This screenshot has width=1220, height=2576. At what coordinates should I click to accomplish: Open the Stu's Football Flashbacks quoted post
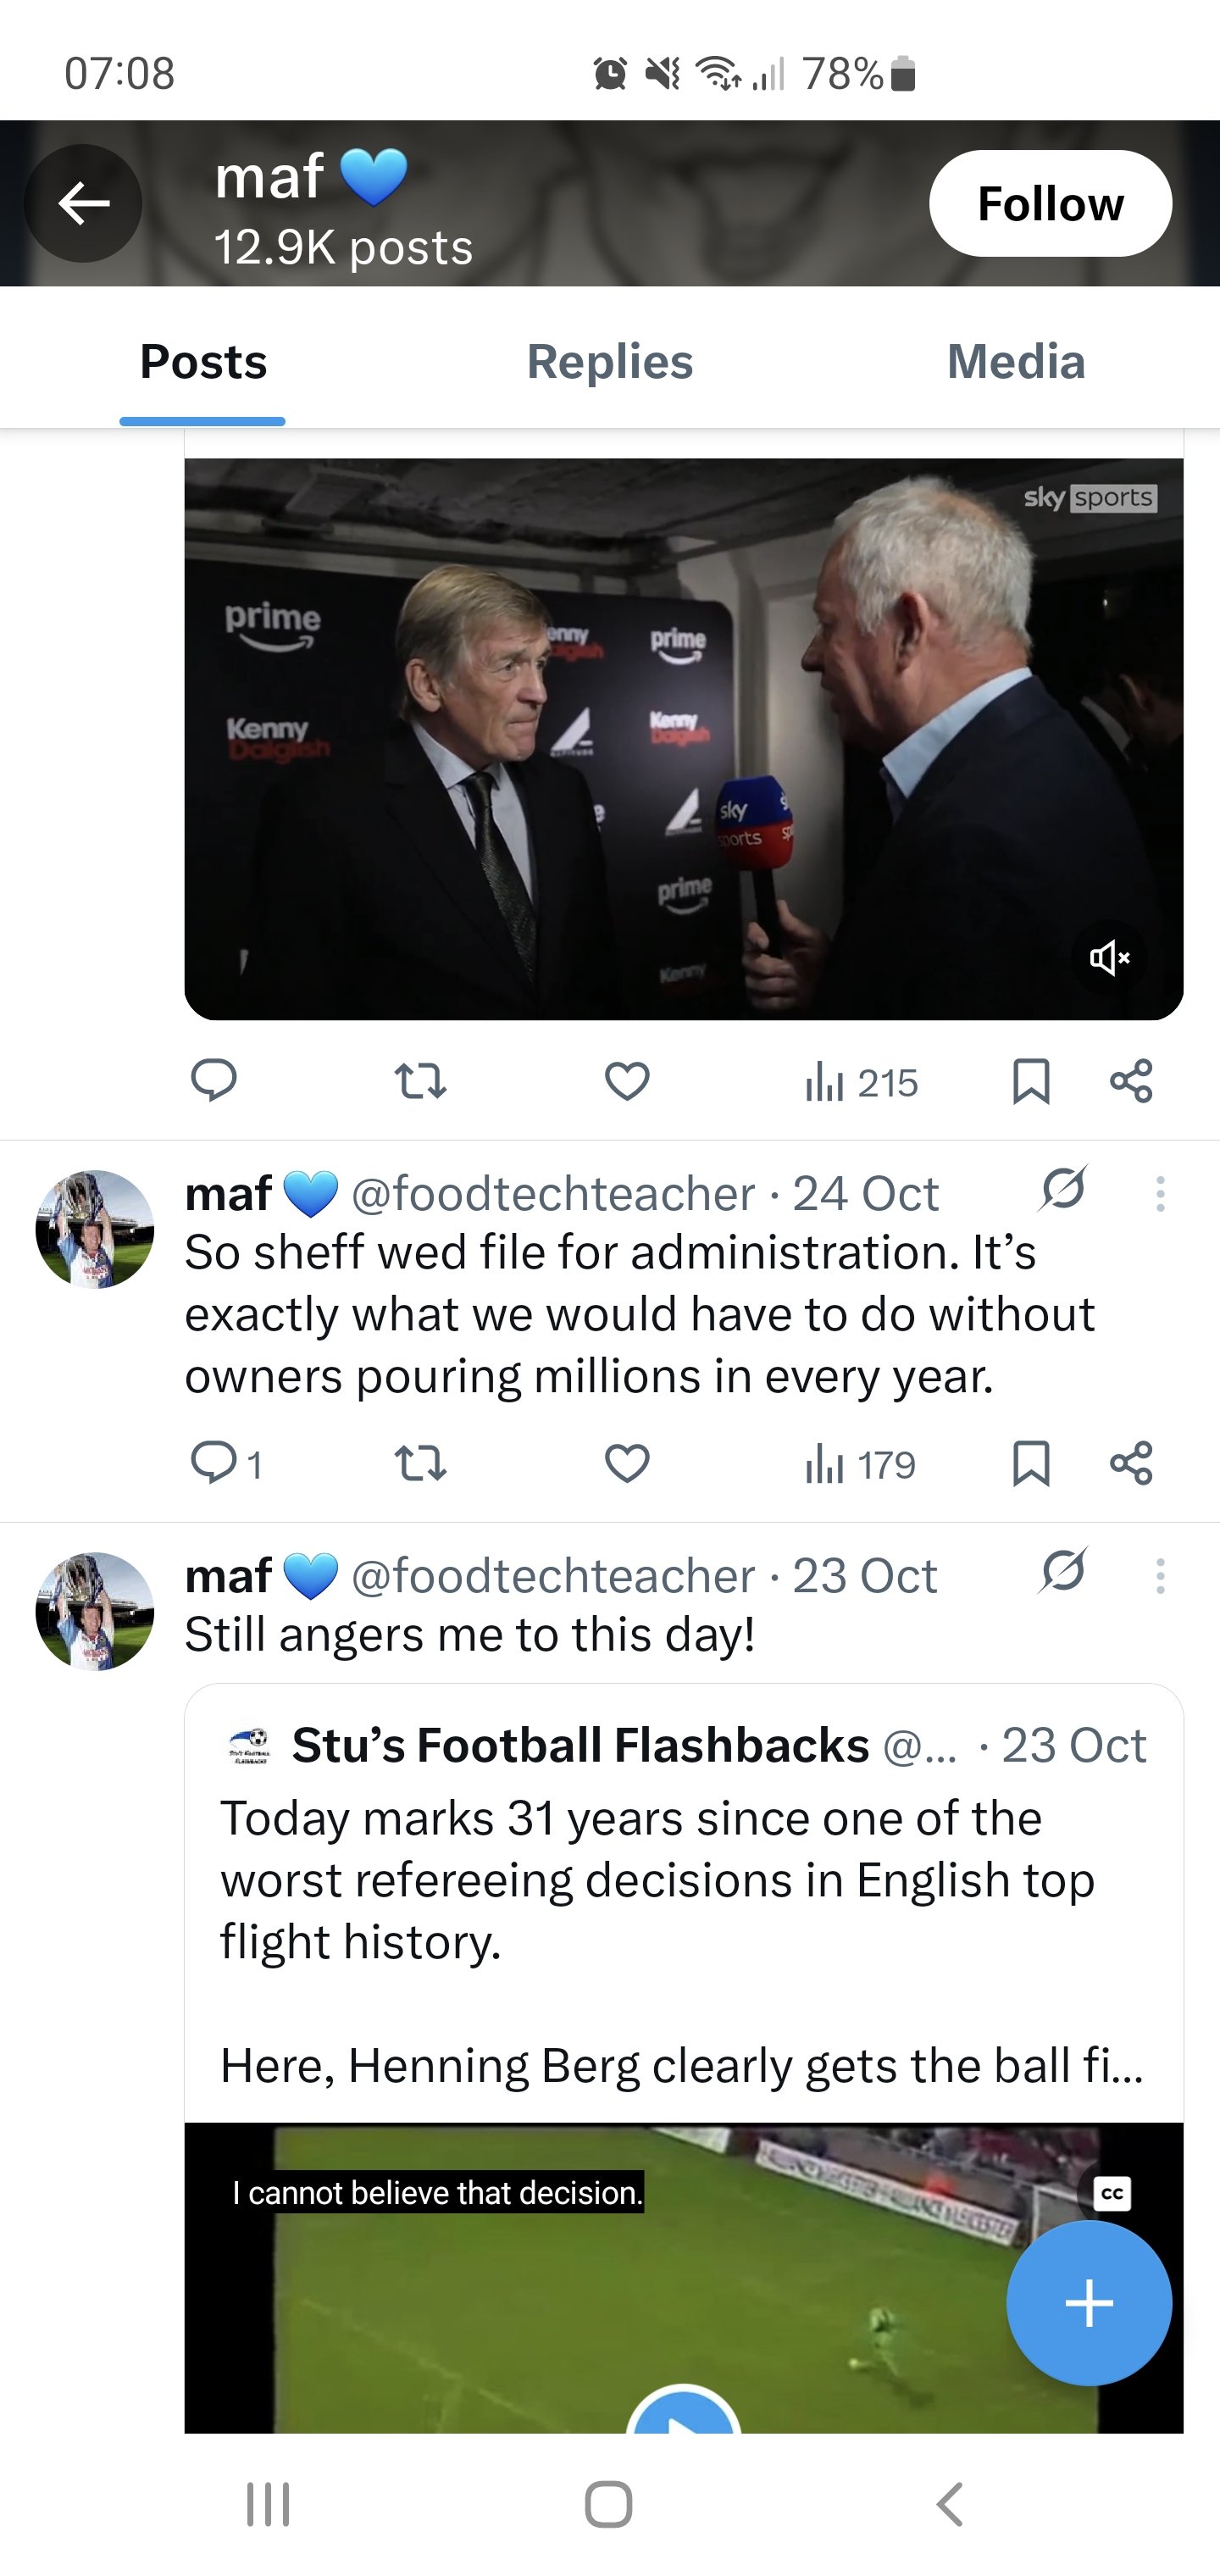(683, 1880)
